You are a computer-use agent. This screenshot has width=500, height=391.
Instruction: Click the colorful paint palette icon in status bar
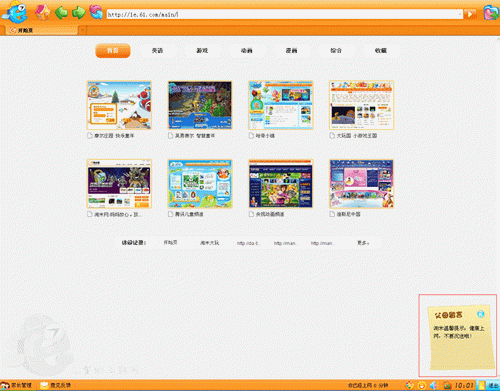(x=410, y=385)
